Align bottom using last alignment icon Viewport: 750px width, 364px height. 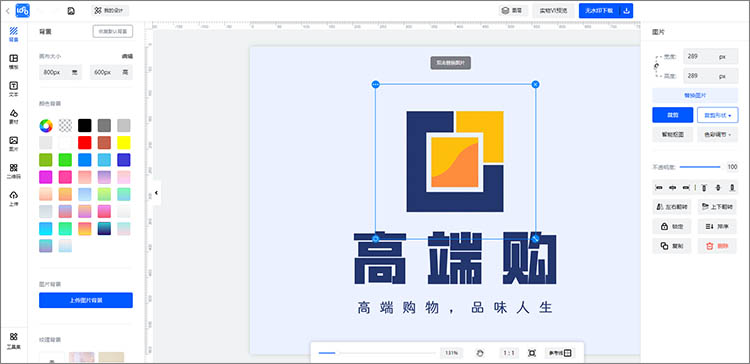click(732, 188)
